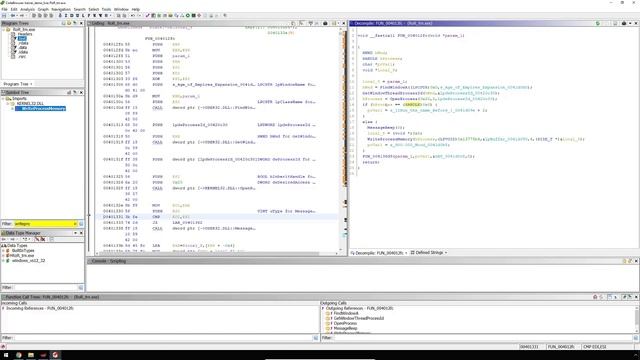Viewport: 640px width, 360px height.
Task: Click the Redo toolbar icon
Action: click(139, 16)
